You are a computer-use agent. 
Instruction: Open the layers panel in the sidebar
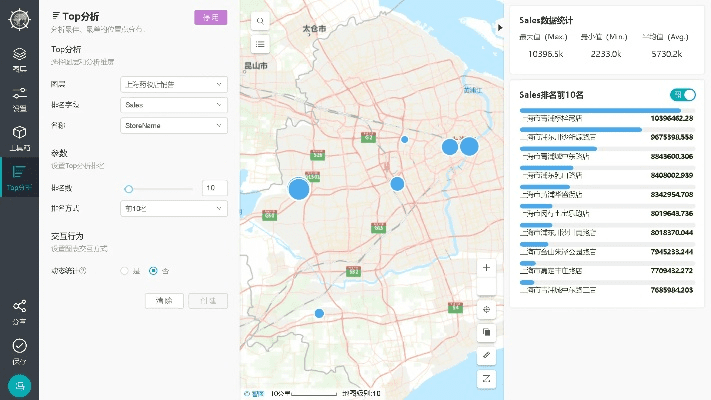[19, 58]
